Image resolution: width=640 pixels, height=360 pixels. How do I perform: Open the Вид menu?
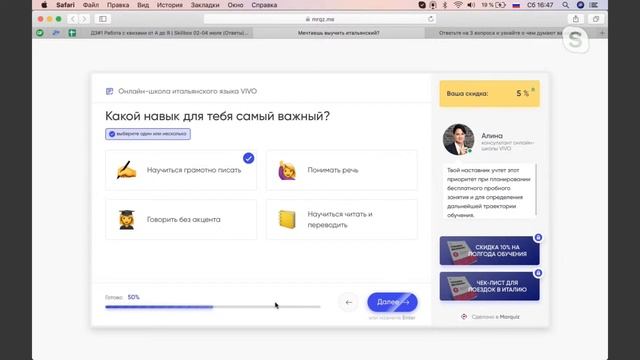[143, 5]
